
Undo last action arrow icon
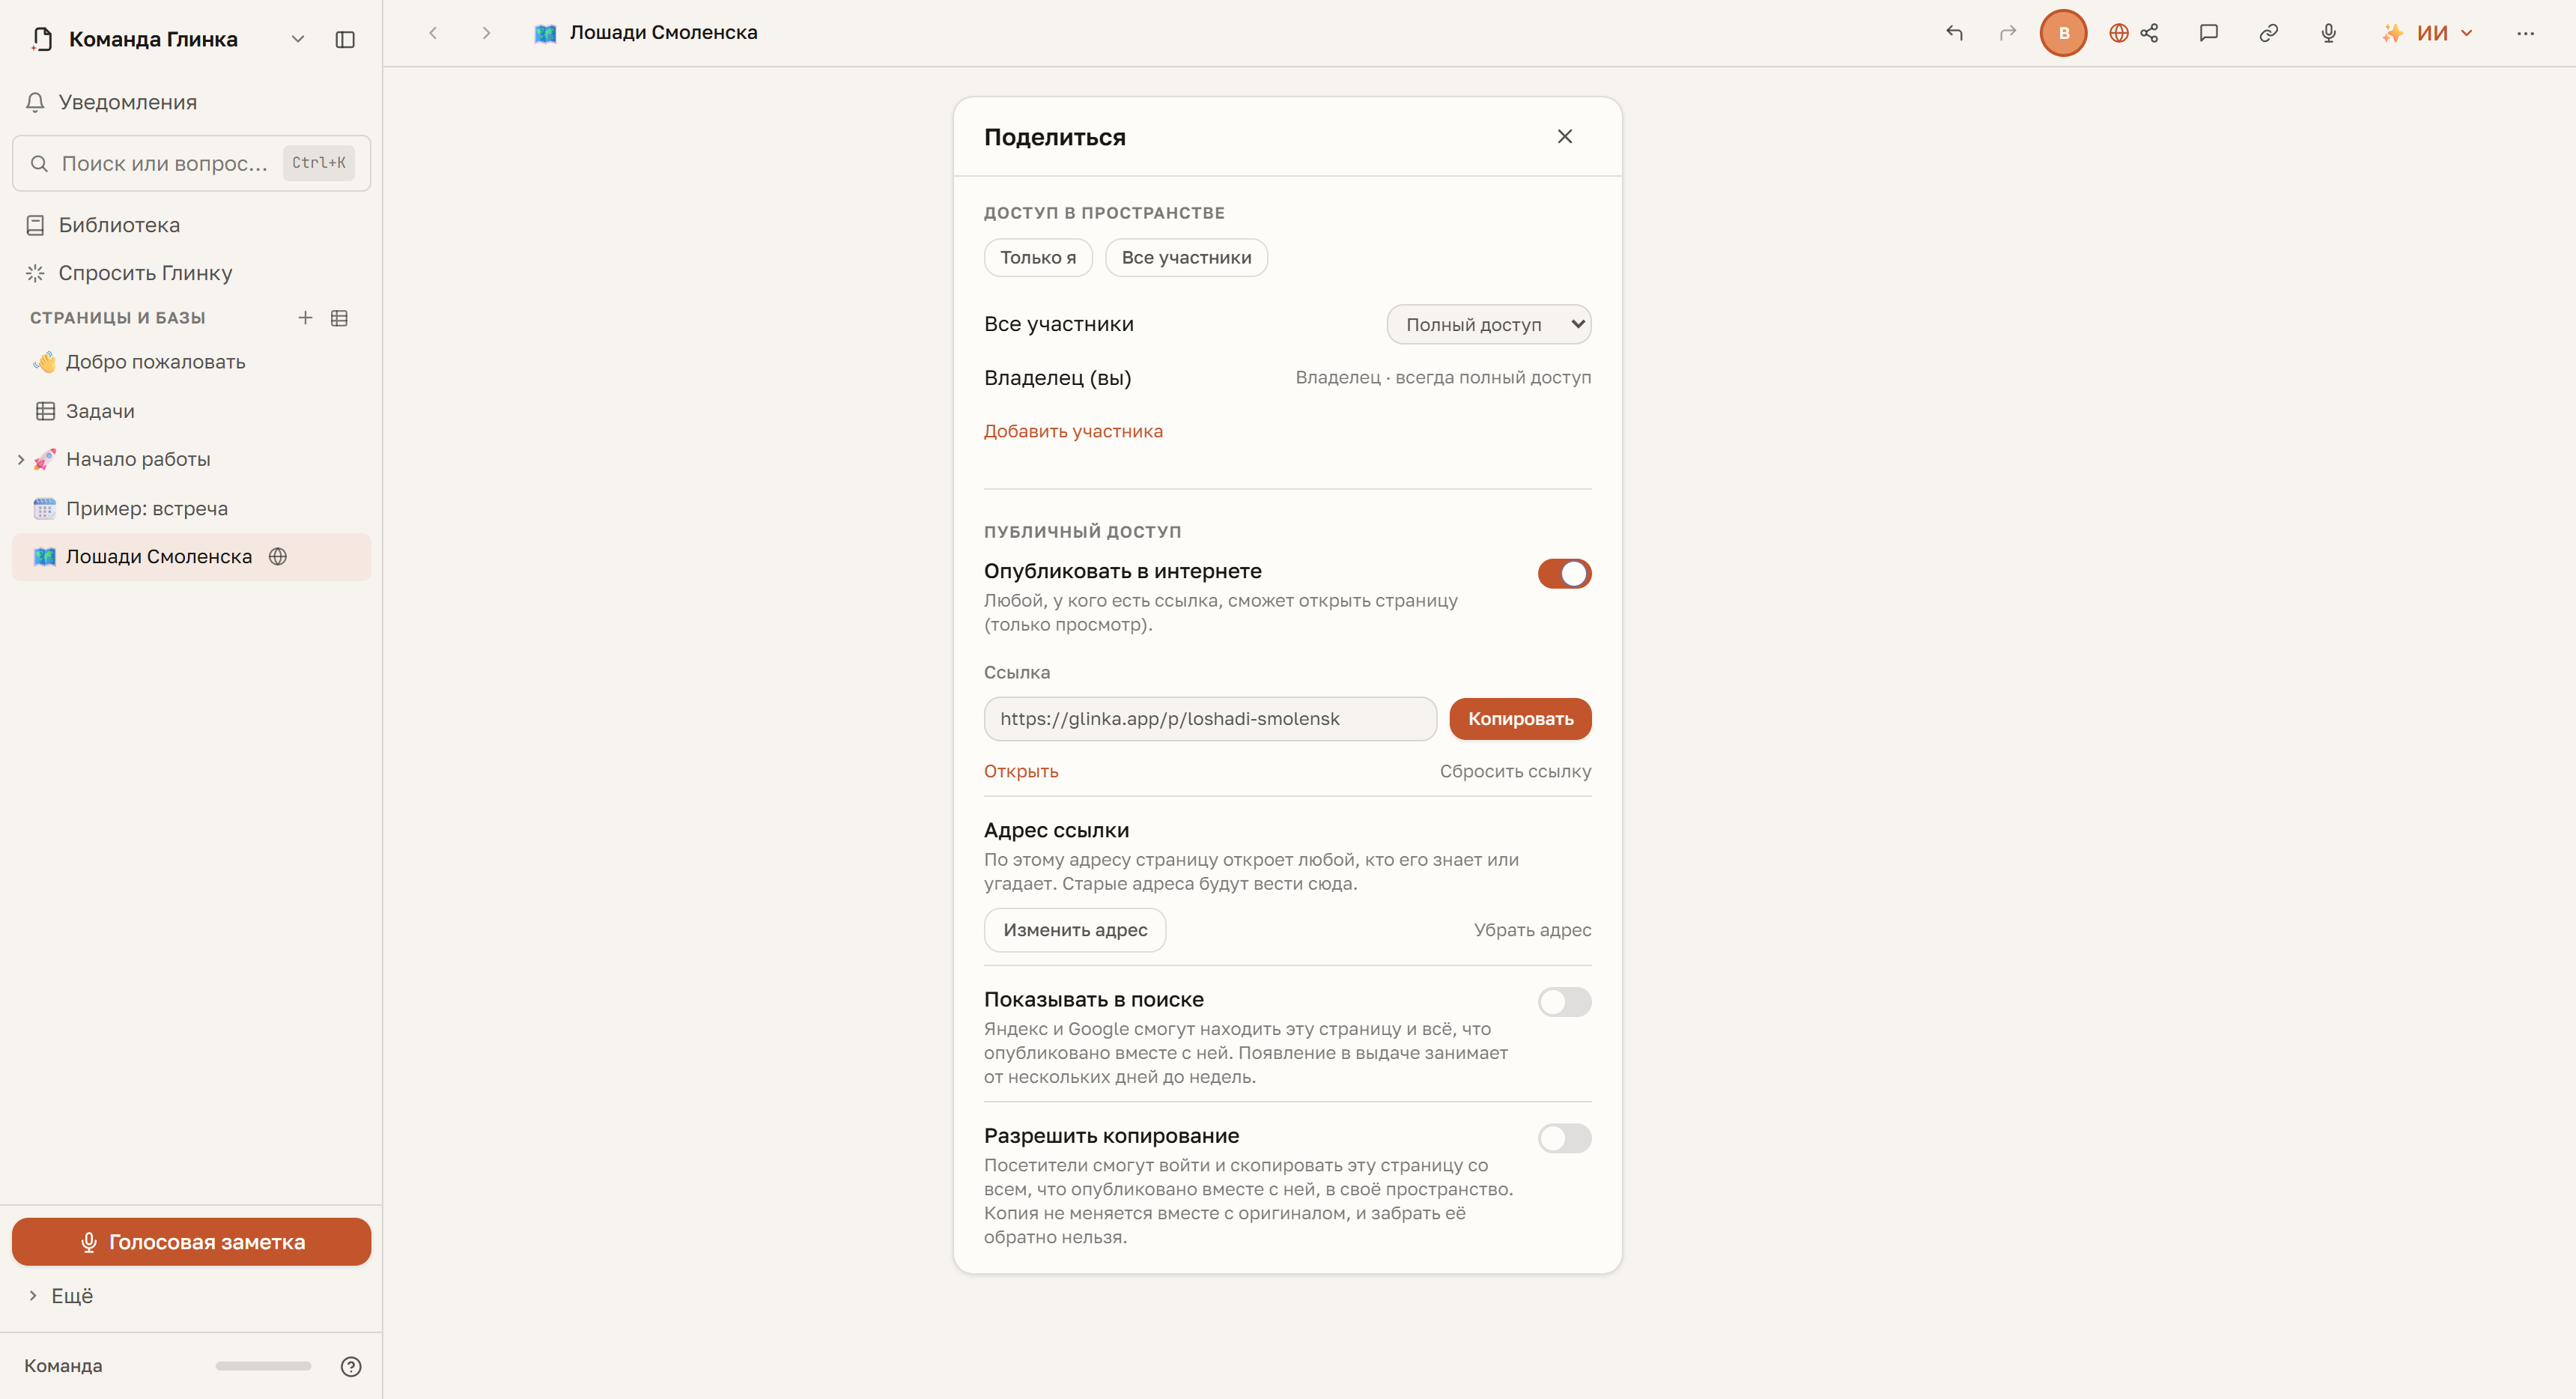(x=1954, y=33)
